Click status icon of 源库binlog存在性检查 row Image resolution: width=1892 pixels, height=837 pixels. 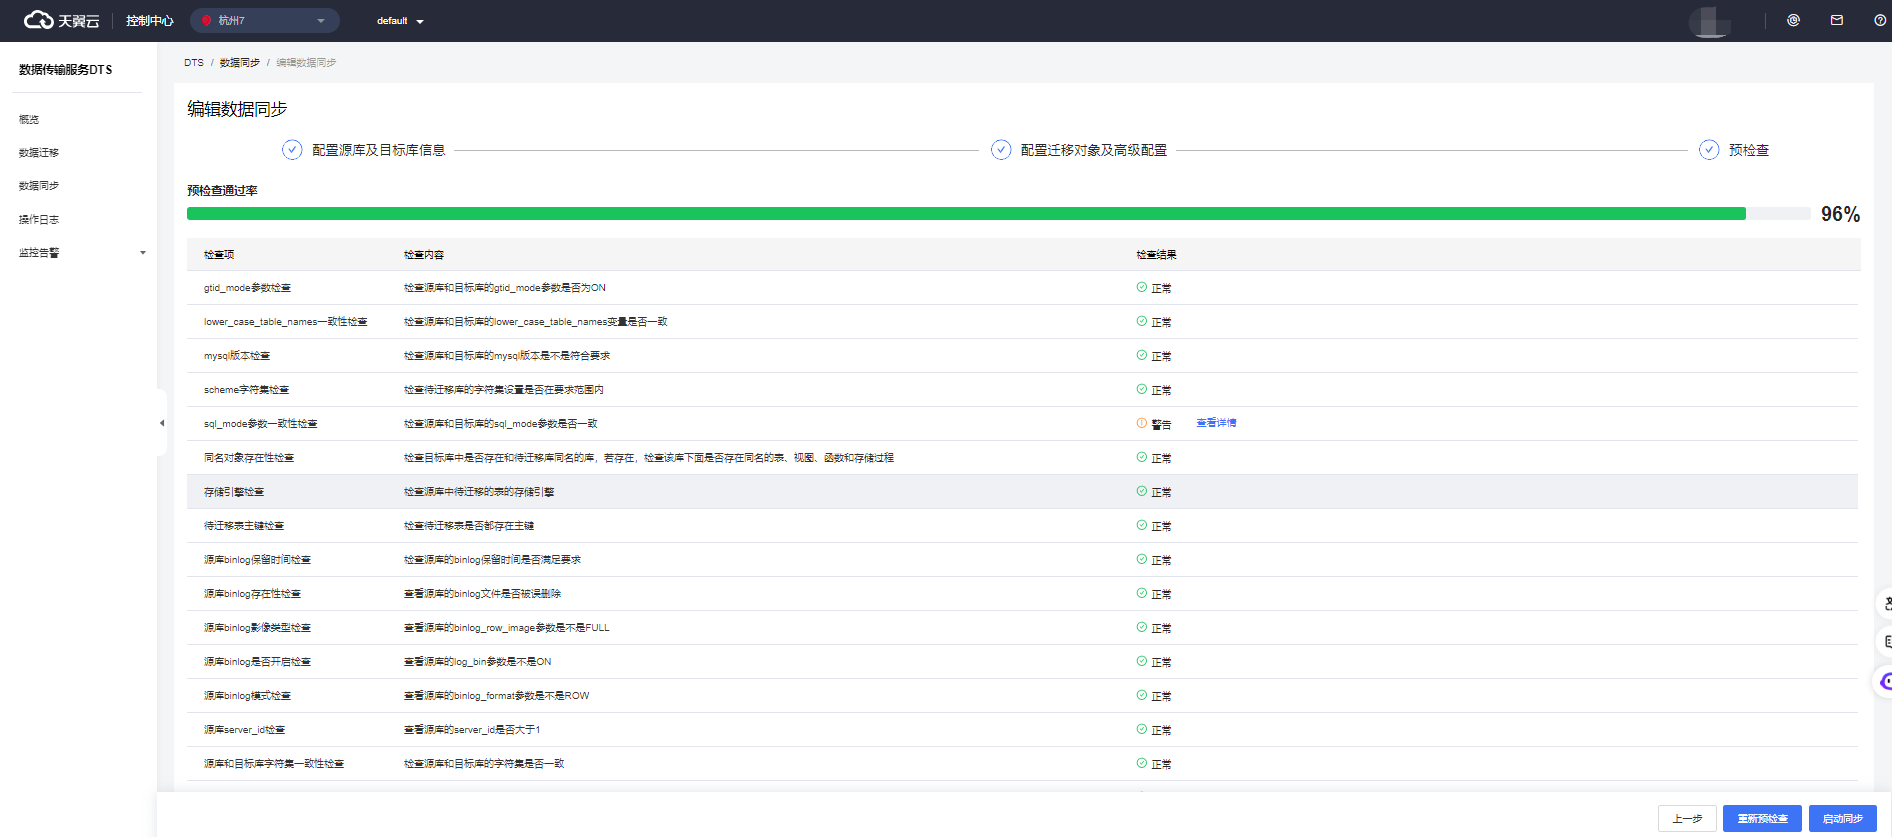click(x=1142, y=593)
